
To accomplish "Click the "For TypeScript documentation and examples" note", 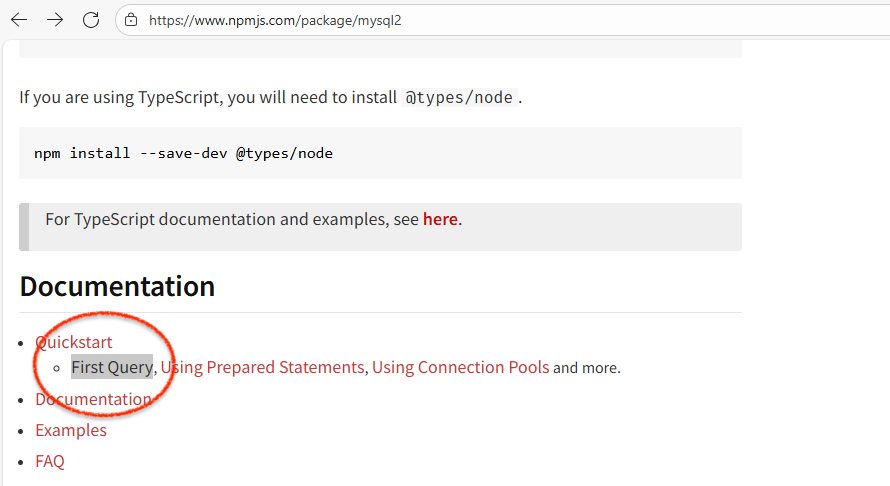I will coord(232,219).
